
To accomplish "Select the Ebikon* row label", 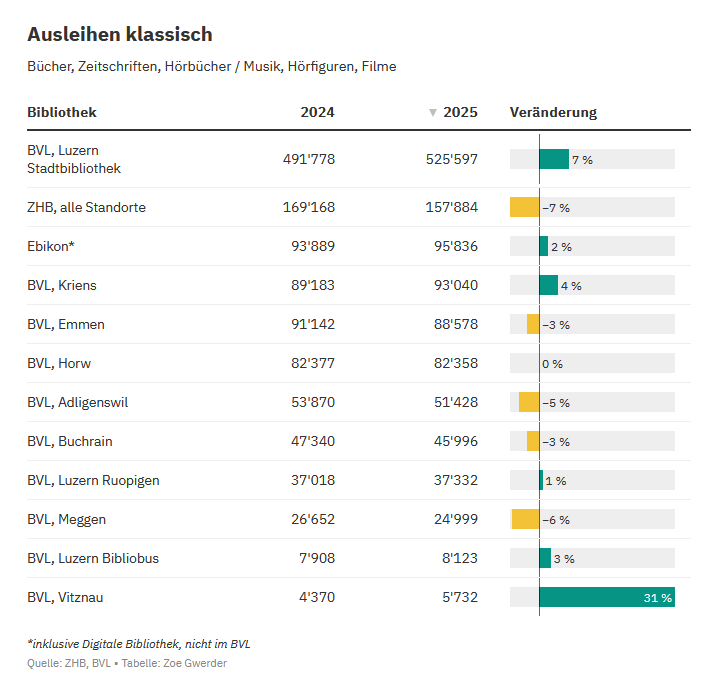I will point(51,246).
